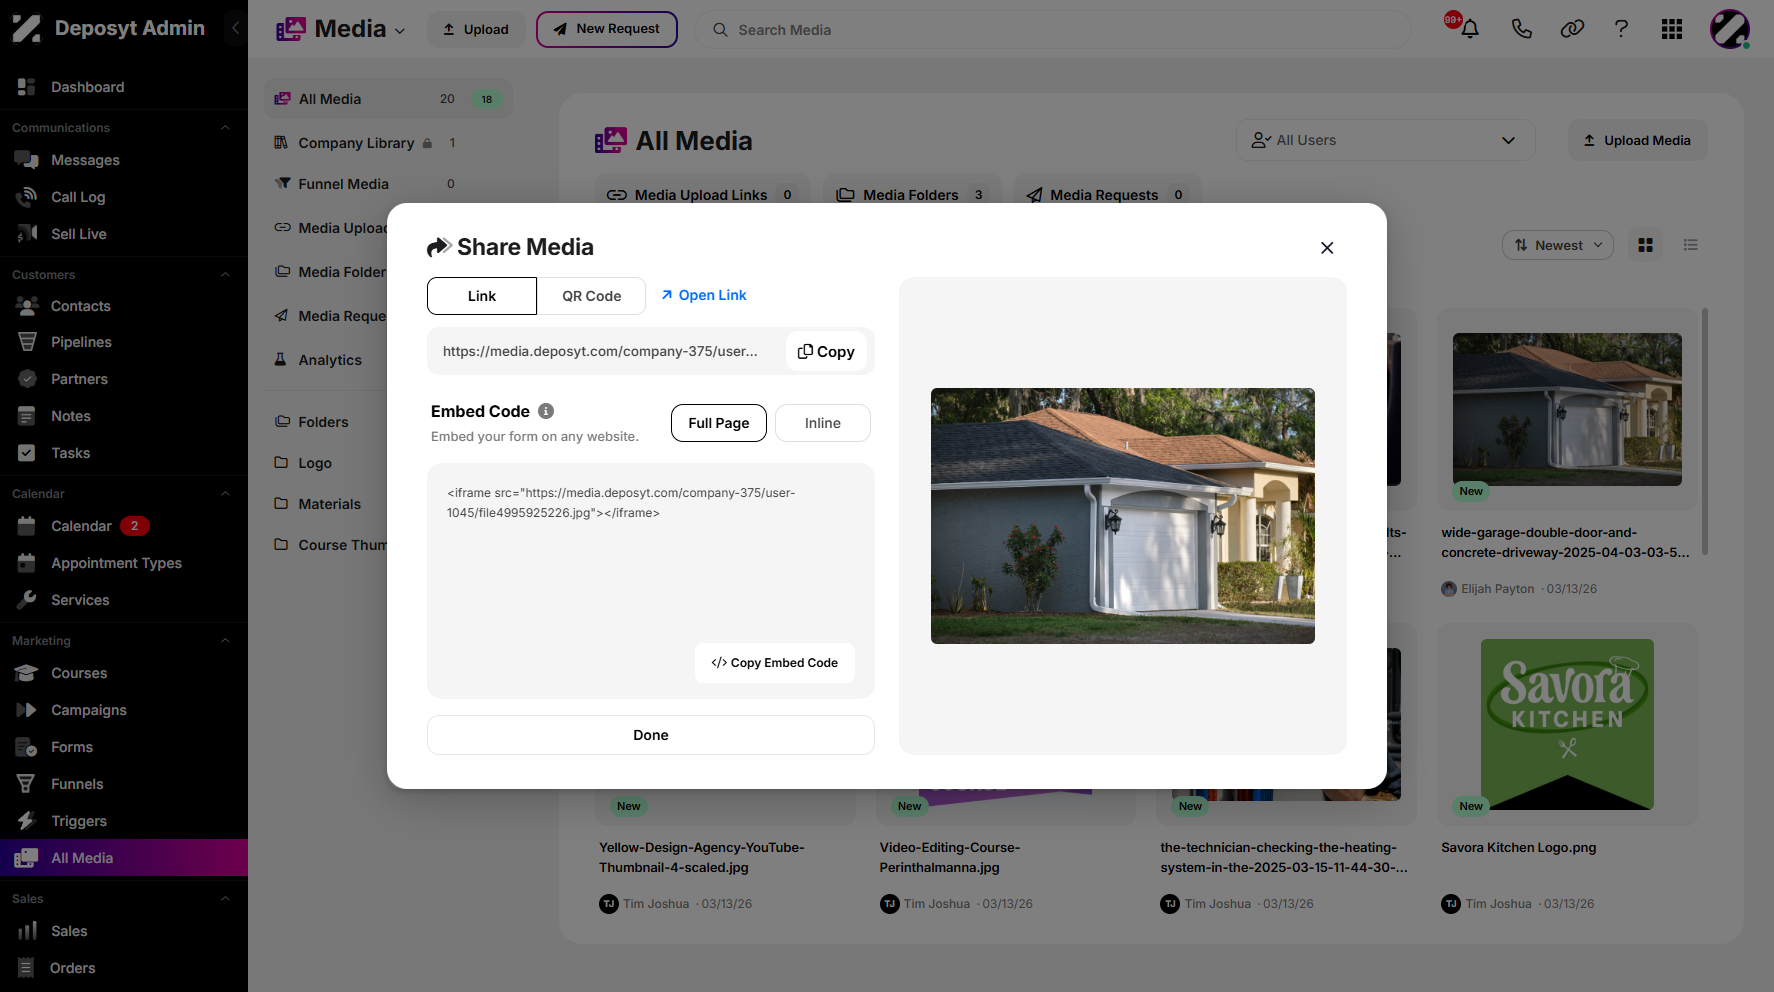The height and width of the screenshot is (992, 1774).
Task: Select the Full Page embed option
Action: point(719,423)
